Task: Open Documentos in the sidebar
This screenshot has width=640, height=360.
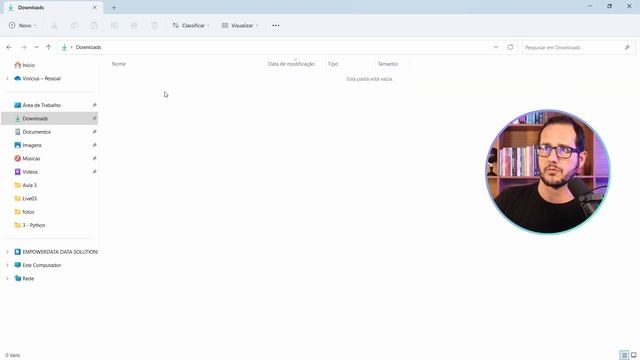Action: pyautogui.click(x=33, y=132)
